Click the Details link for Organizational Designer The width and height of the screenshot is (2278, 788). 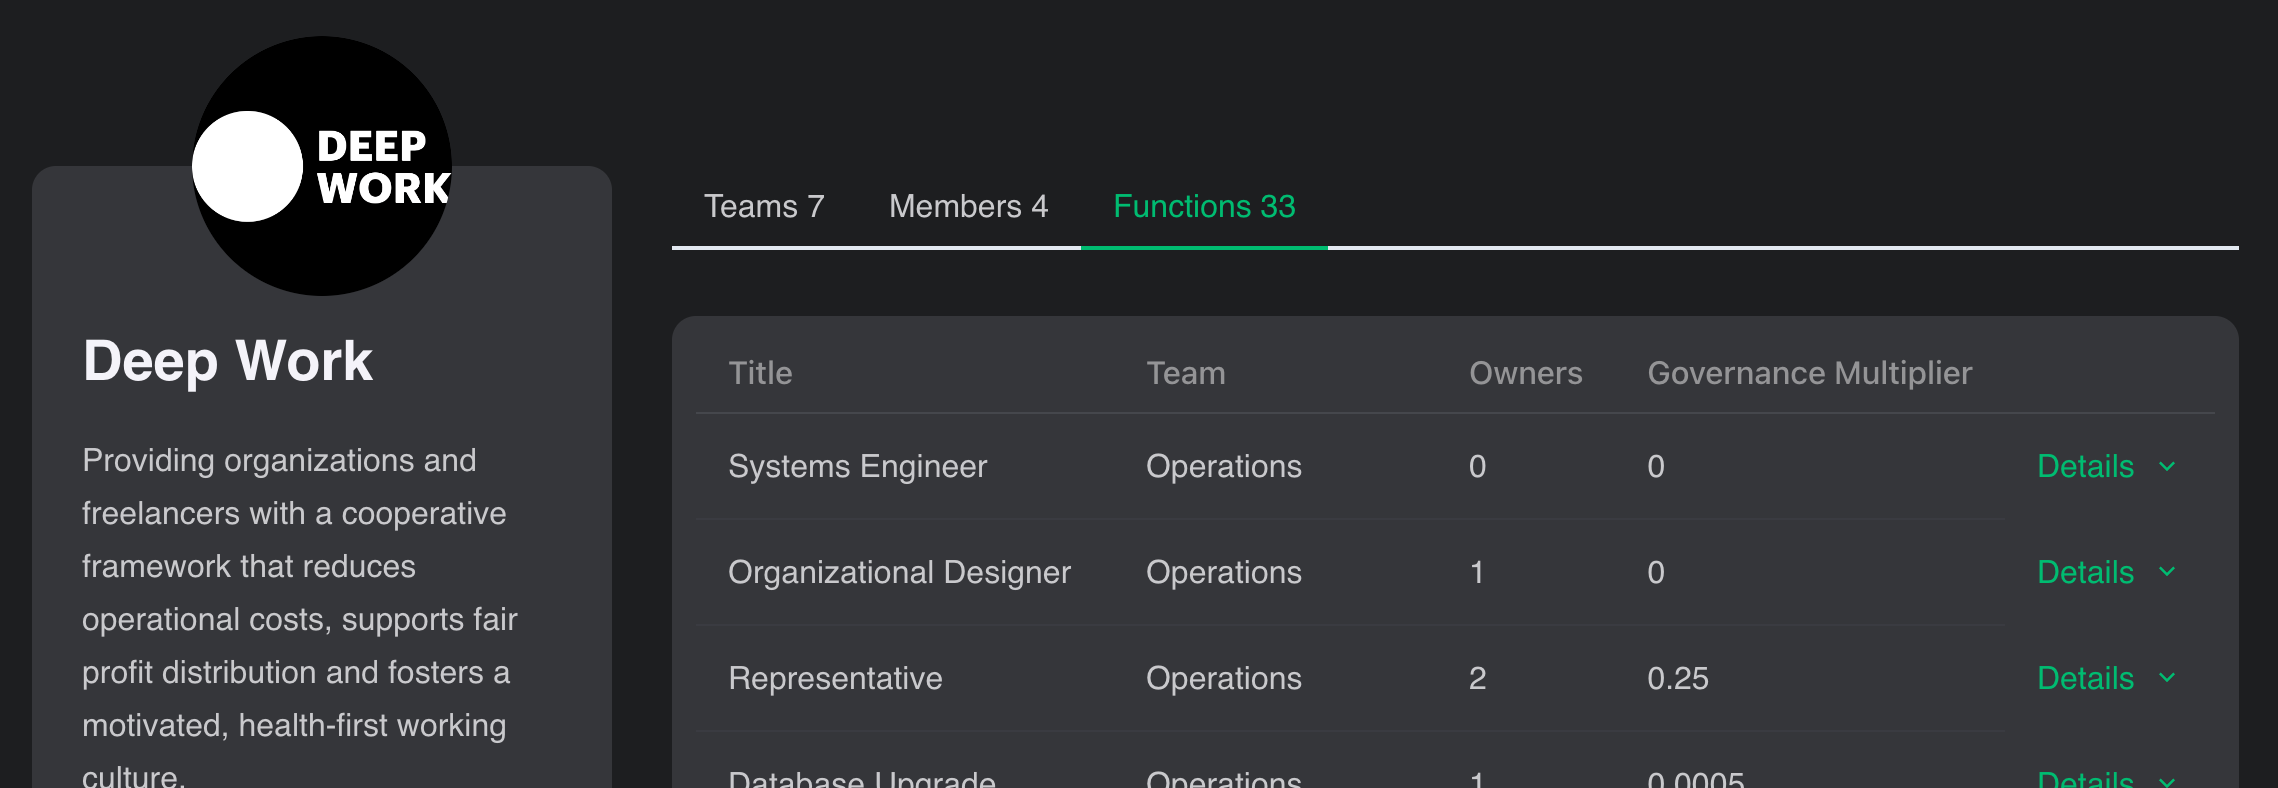click(2085, 573)
